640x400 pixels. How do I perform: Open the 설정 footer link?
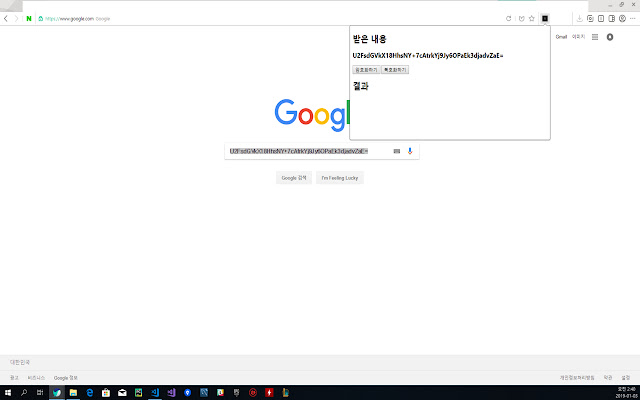coord(626,378)
